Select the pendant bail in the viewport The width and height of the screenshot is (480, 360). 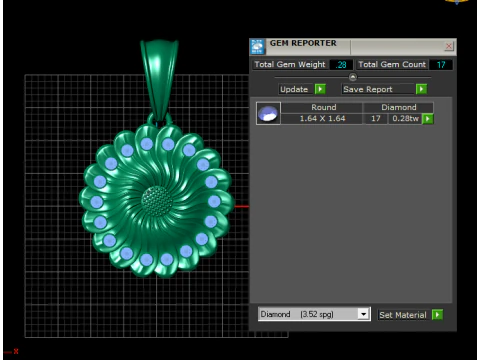point(160,80)
